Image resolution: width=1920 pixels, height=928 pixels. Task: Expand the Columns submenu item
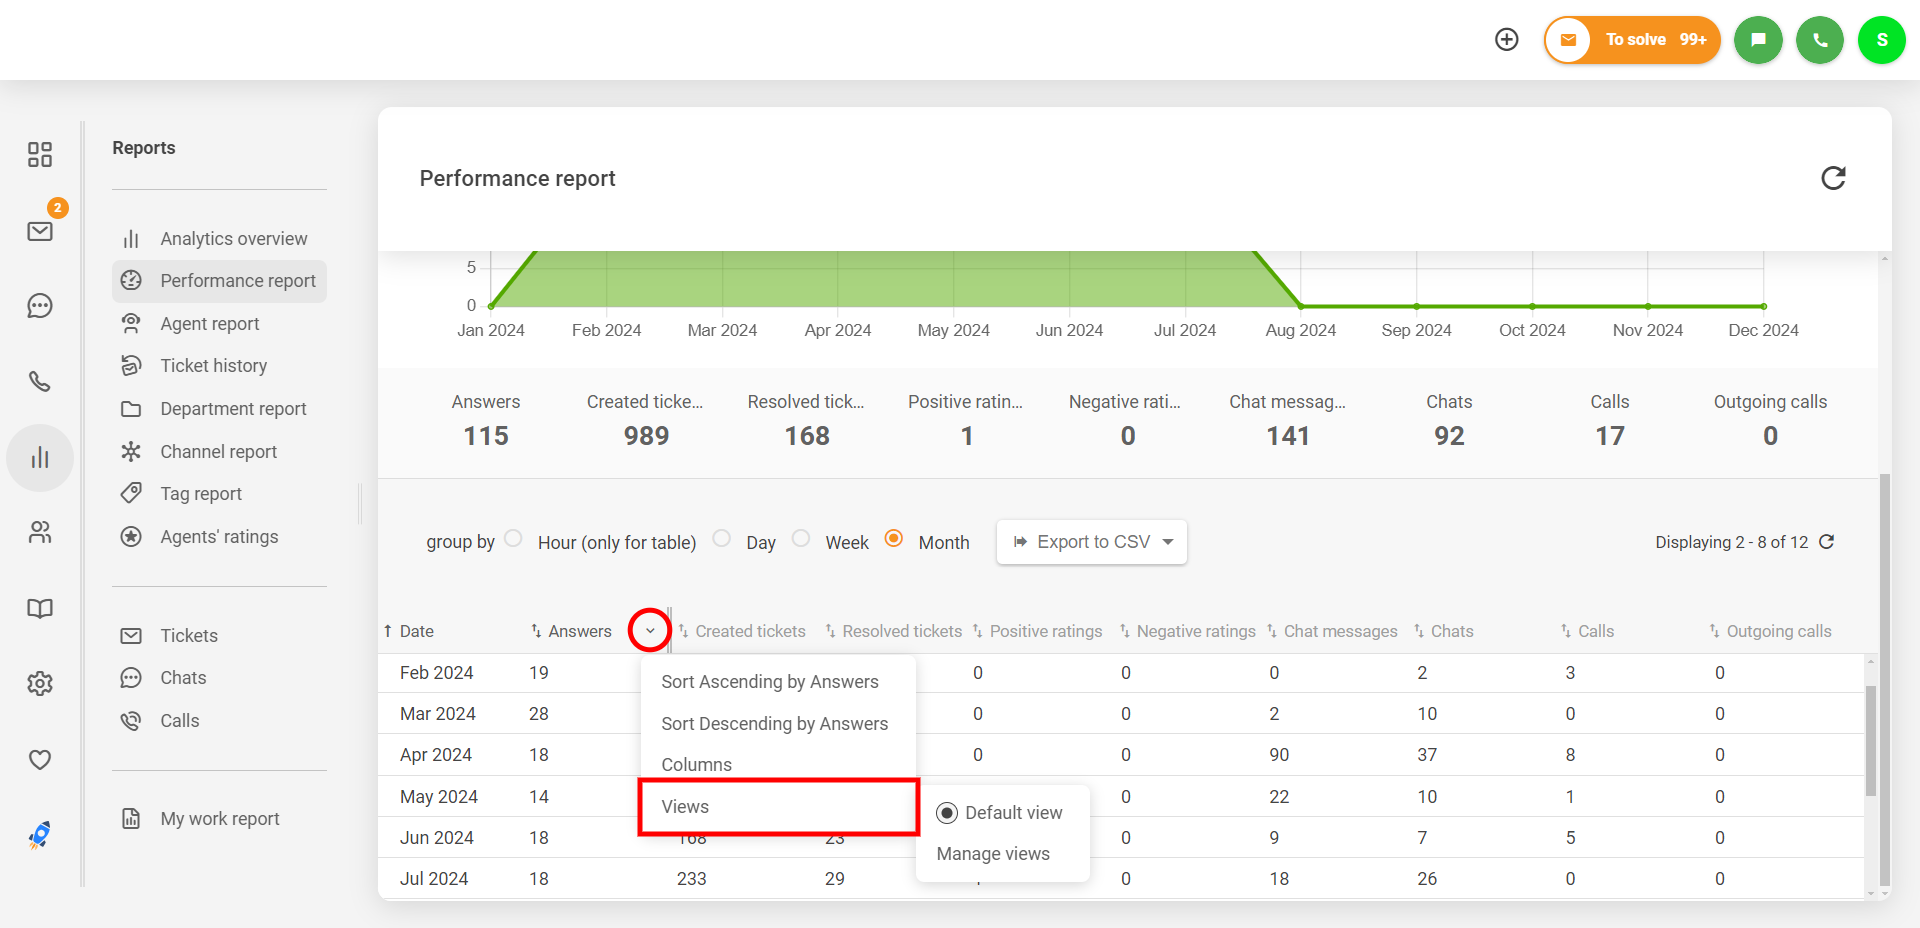pyautogui.click(x=697, y=765)
